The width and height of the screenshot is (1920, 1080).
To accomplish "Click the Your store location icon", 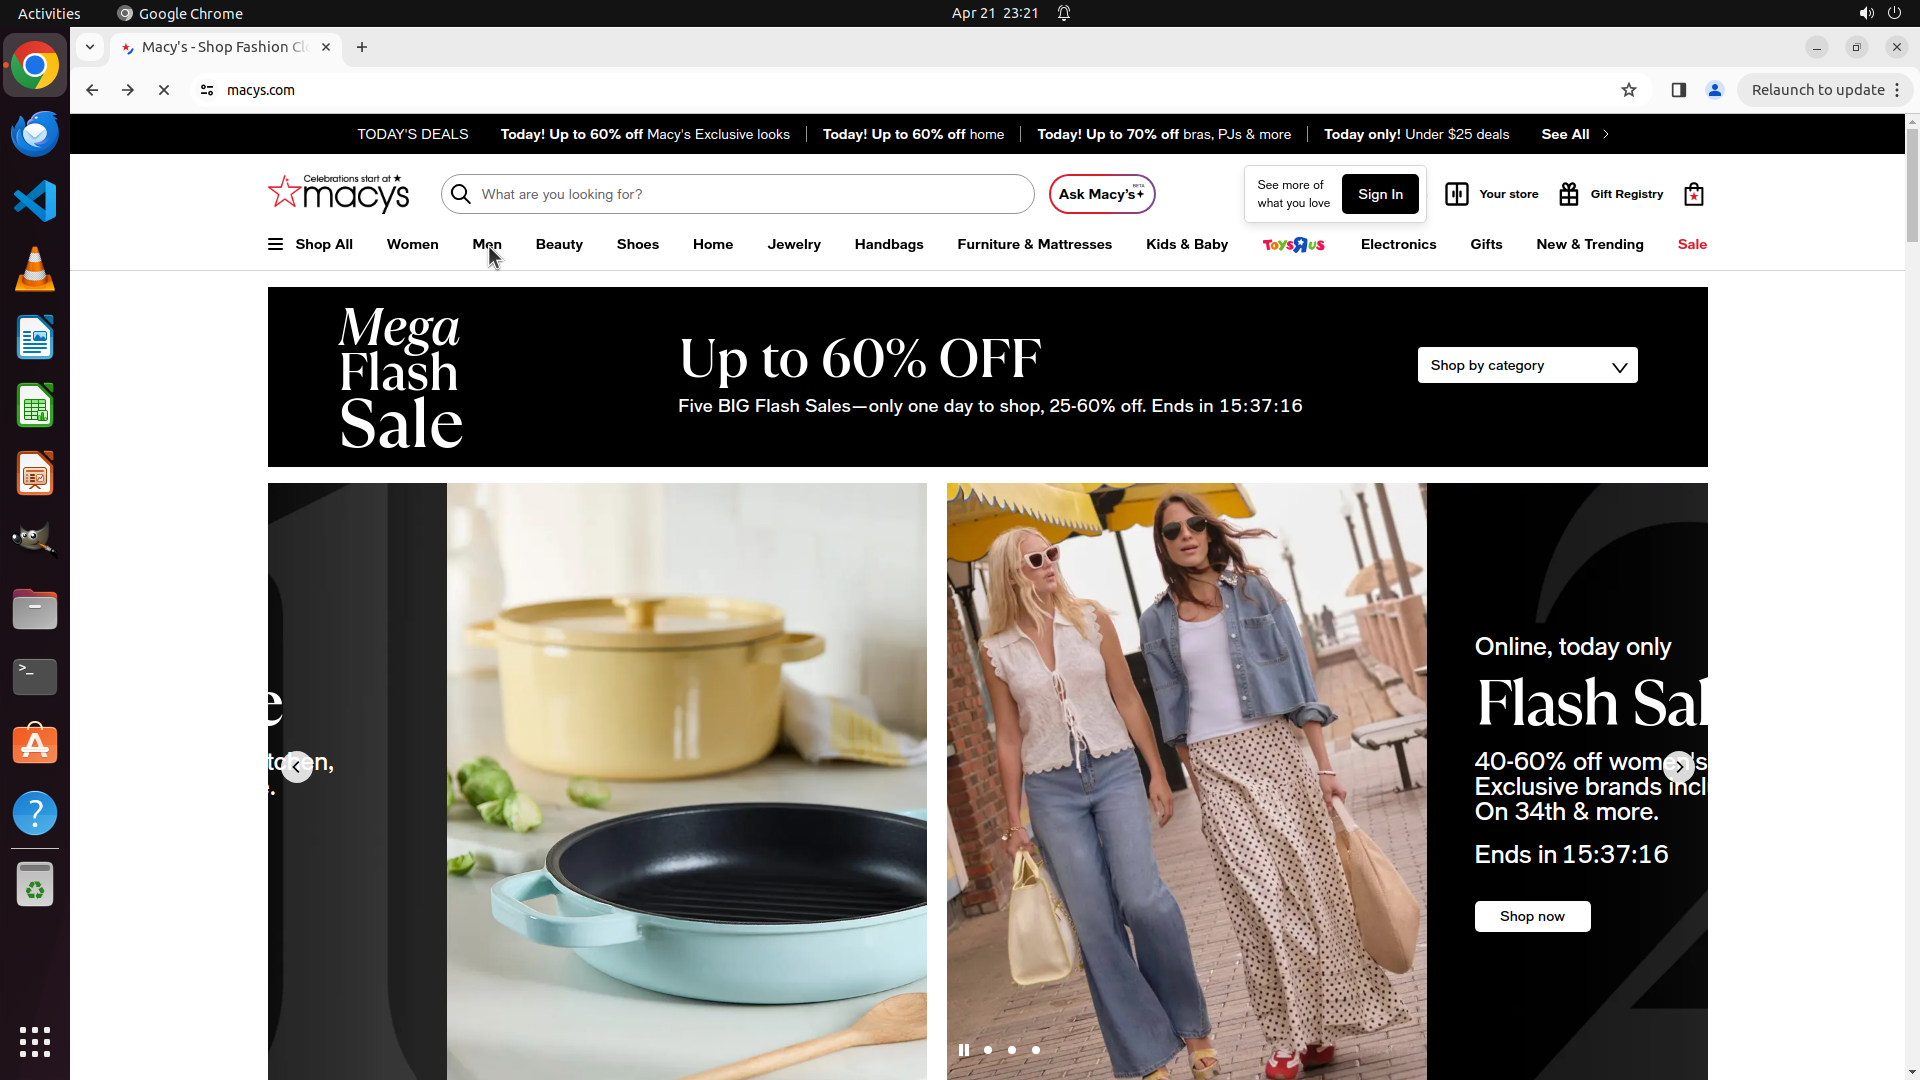I will point(1456,194).
